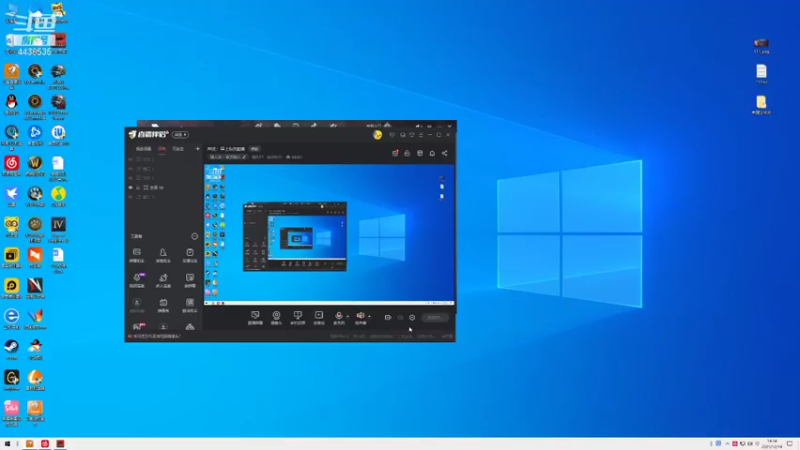800x450 pixels.
Task: Open the toolbox tool with red badge
Action: coord(137,326)
